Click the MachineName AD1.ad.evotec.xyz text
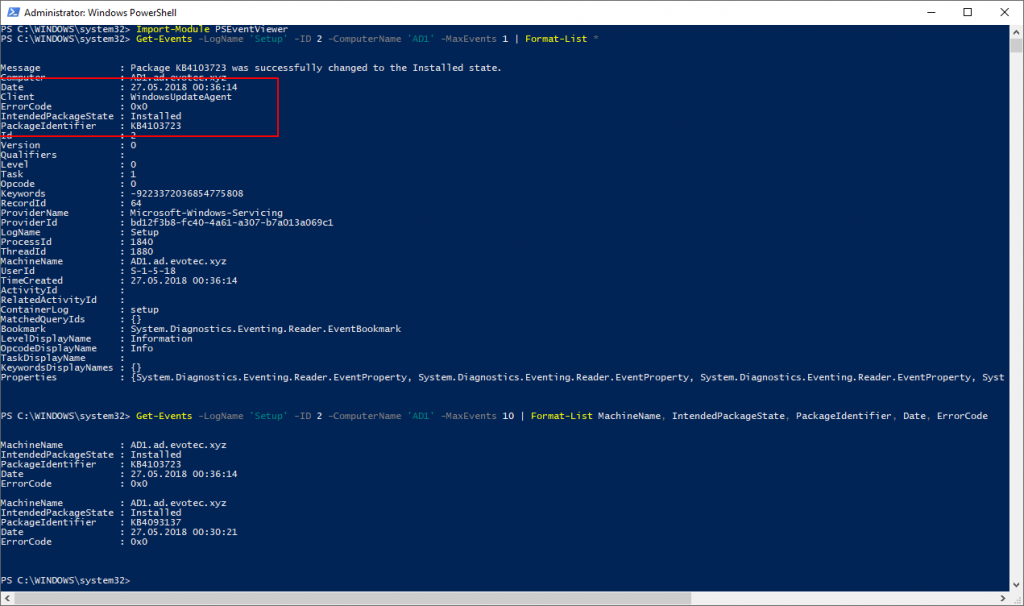This screenshot has width=1024, height=606. [x=180, y=444]
